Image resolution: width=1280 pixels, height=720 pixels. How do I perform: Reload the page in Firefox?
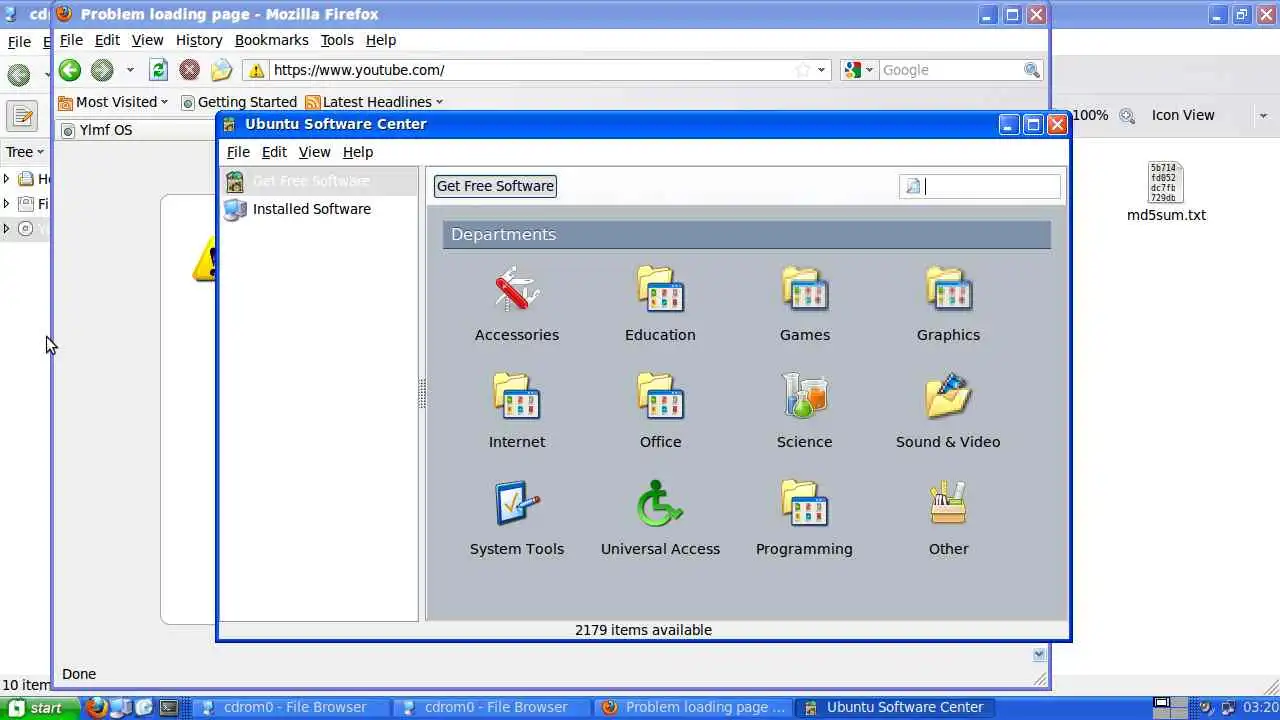click(158, 70)
